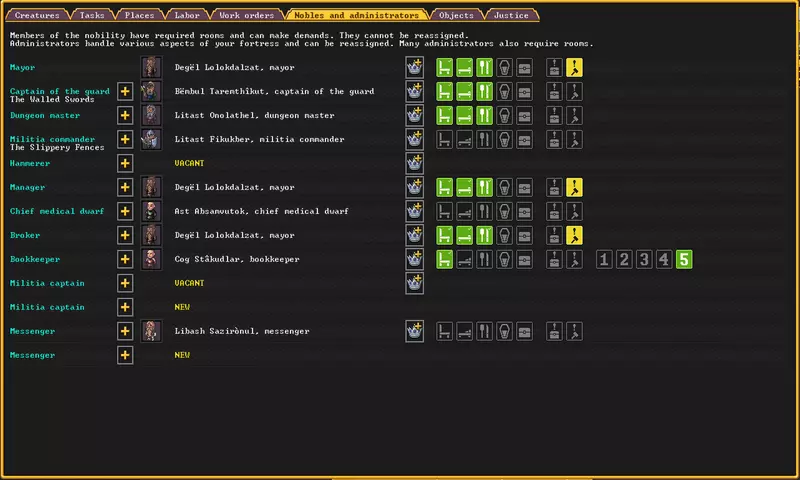The height and width of the screenshot is (480, 800).
Task: Click the demands icon for Bookkeeper
Action: (x=554, y=259)
